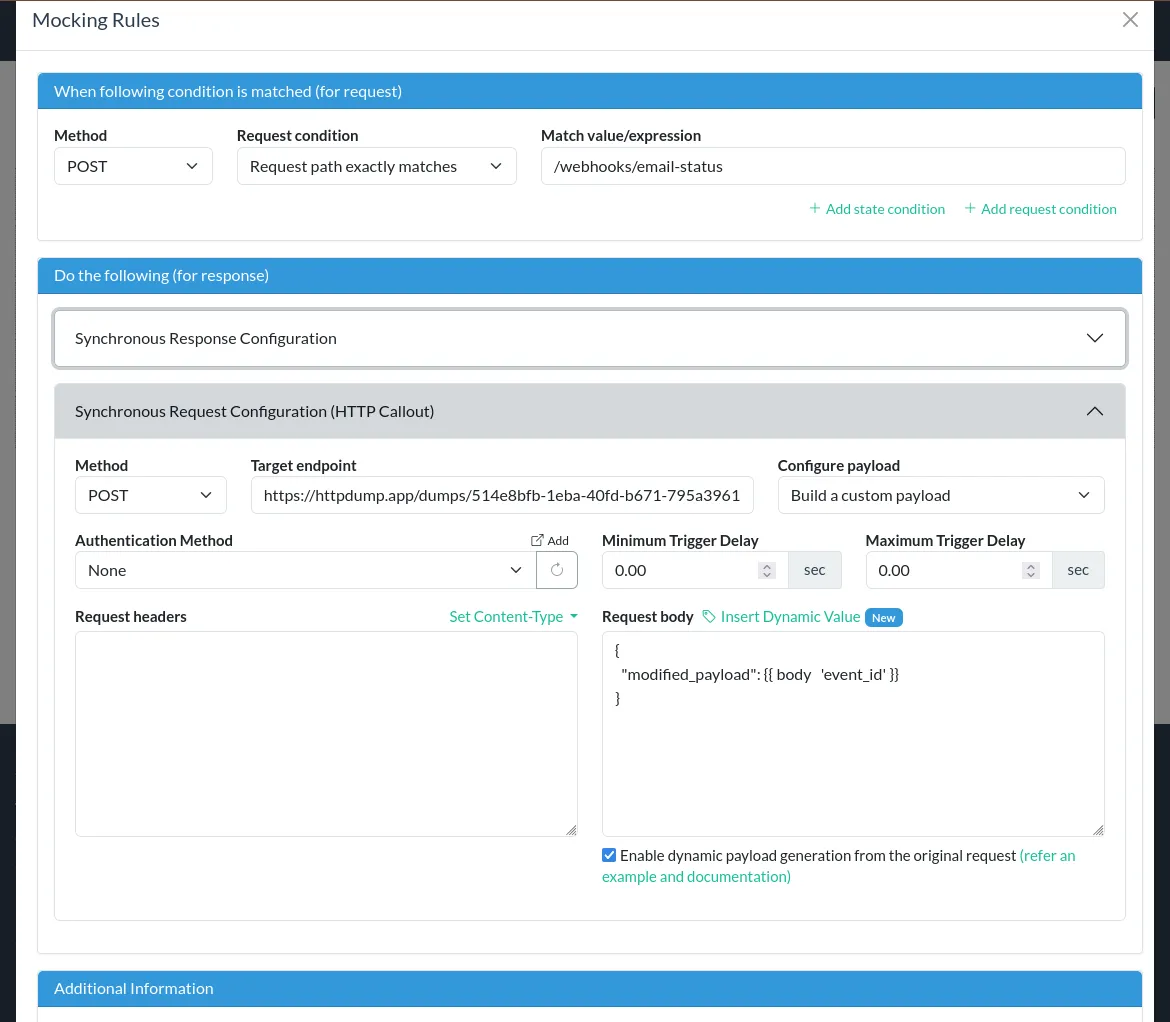
Task: Uncheck Enable dynamic payload generation
Action: [x=608, y=855]
